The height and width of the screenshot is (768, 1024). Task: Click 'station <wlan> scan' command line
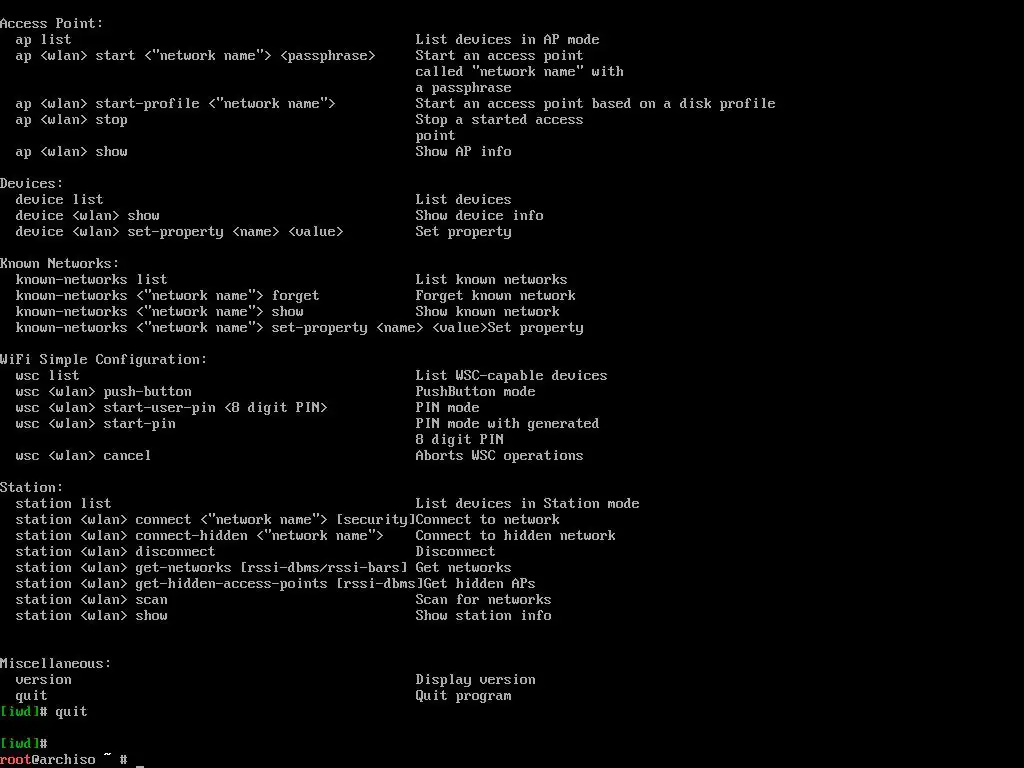91,600
